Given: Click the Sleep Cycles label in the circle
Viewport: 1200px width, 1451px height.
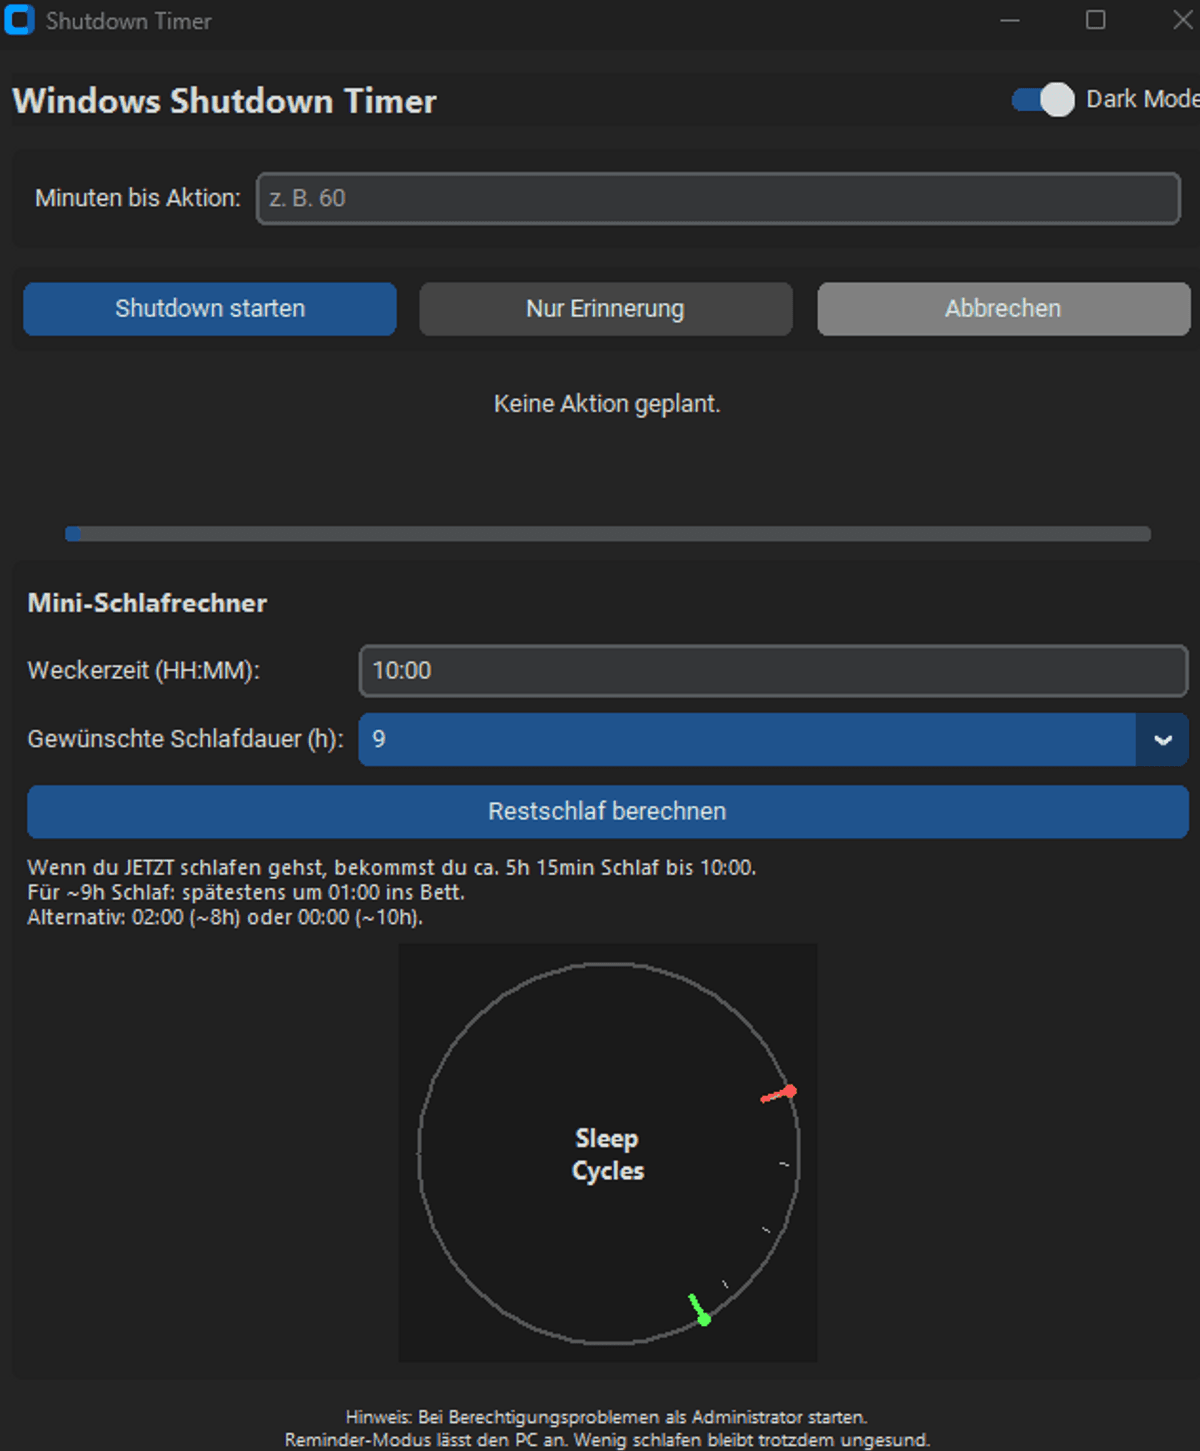Looking at the screenshot, I should [607, 1154].
